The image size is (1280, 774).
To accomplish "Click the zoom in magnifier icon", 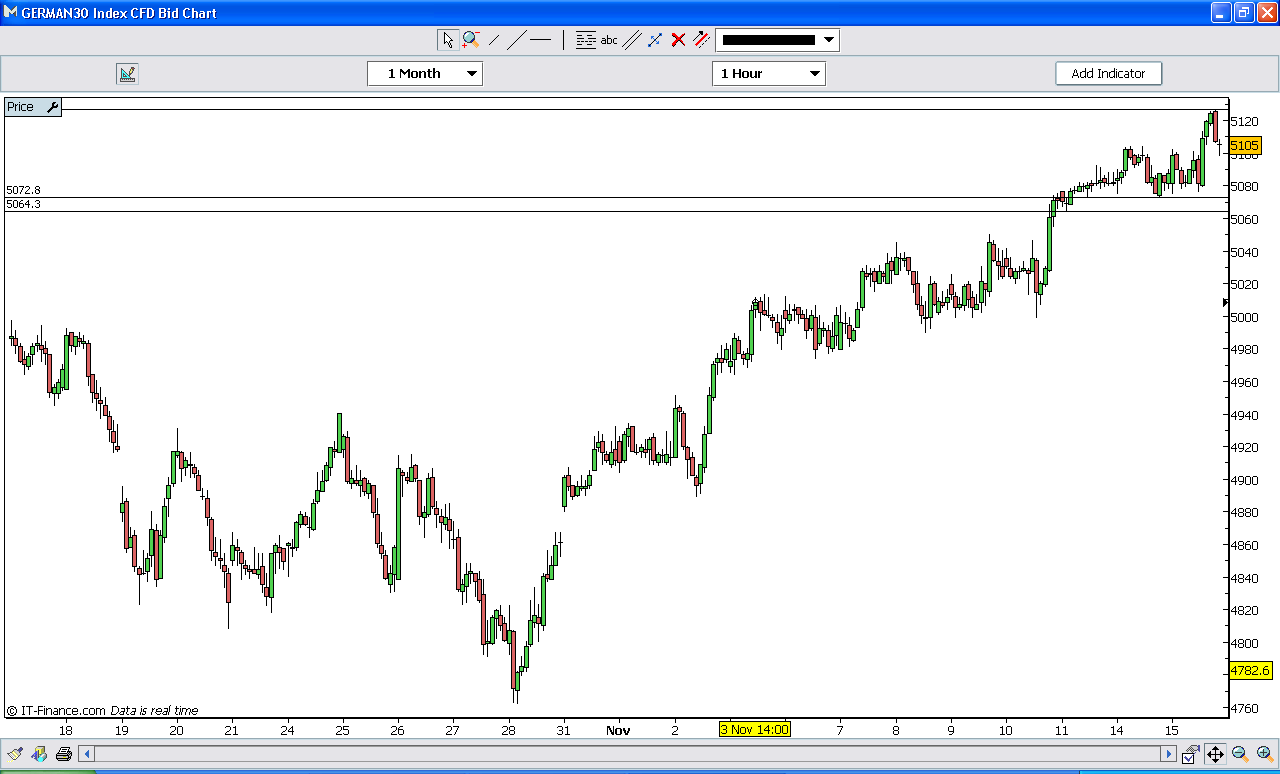I will tap(1264, 754).
